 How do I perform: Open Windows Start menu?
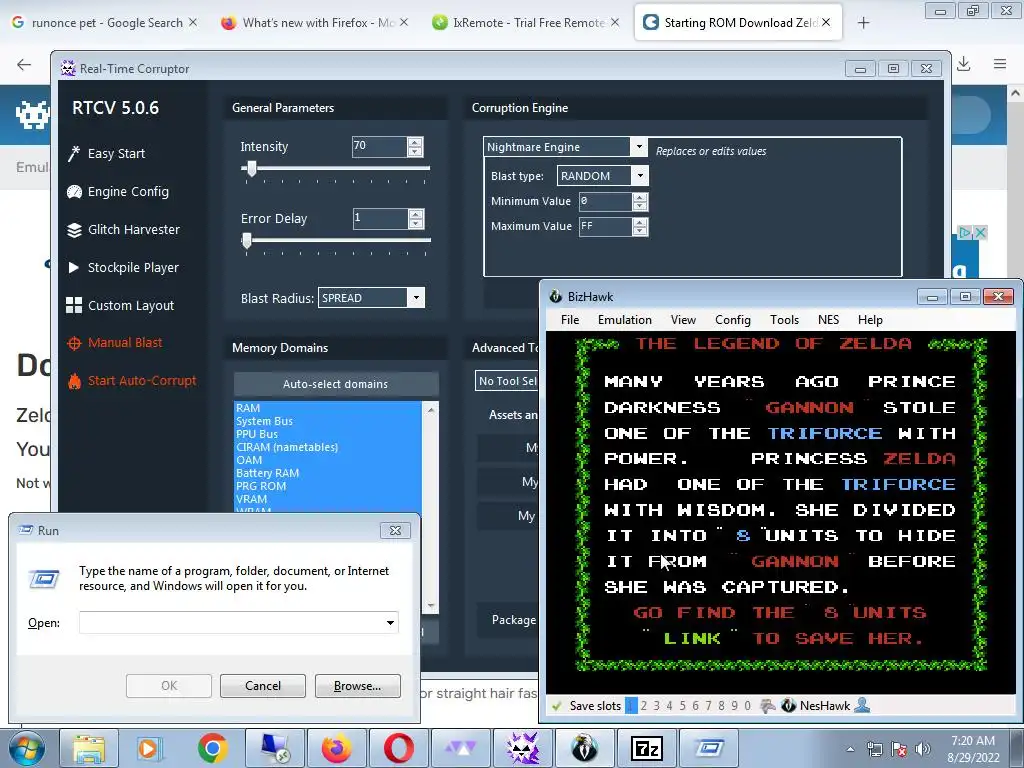pos(27,748)
